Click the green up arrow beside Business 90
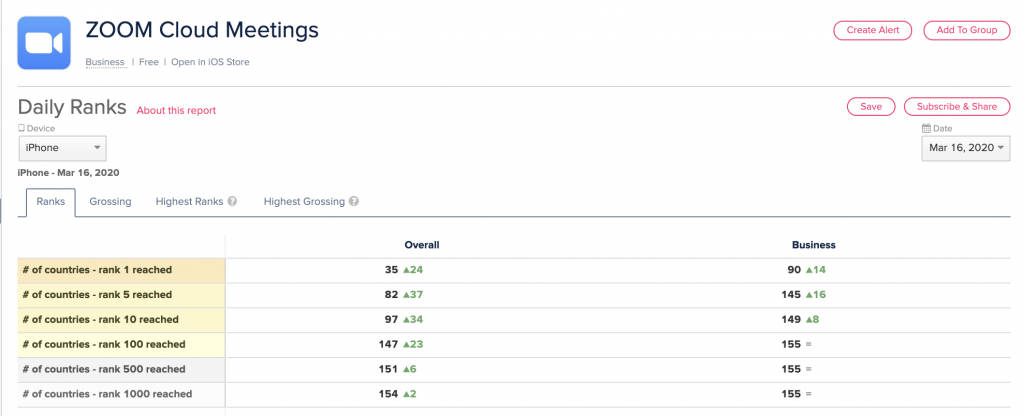 pos(808,270)
